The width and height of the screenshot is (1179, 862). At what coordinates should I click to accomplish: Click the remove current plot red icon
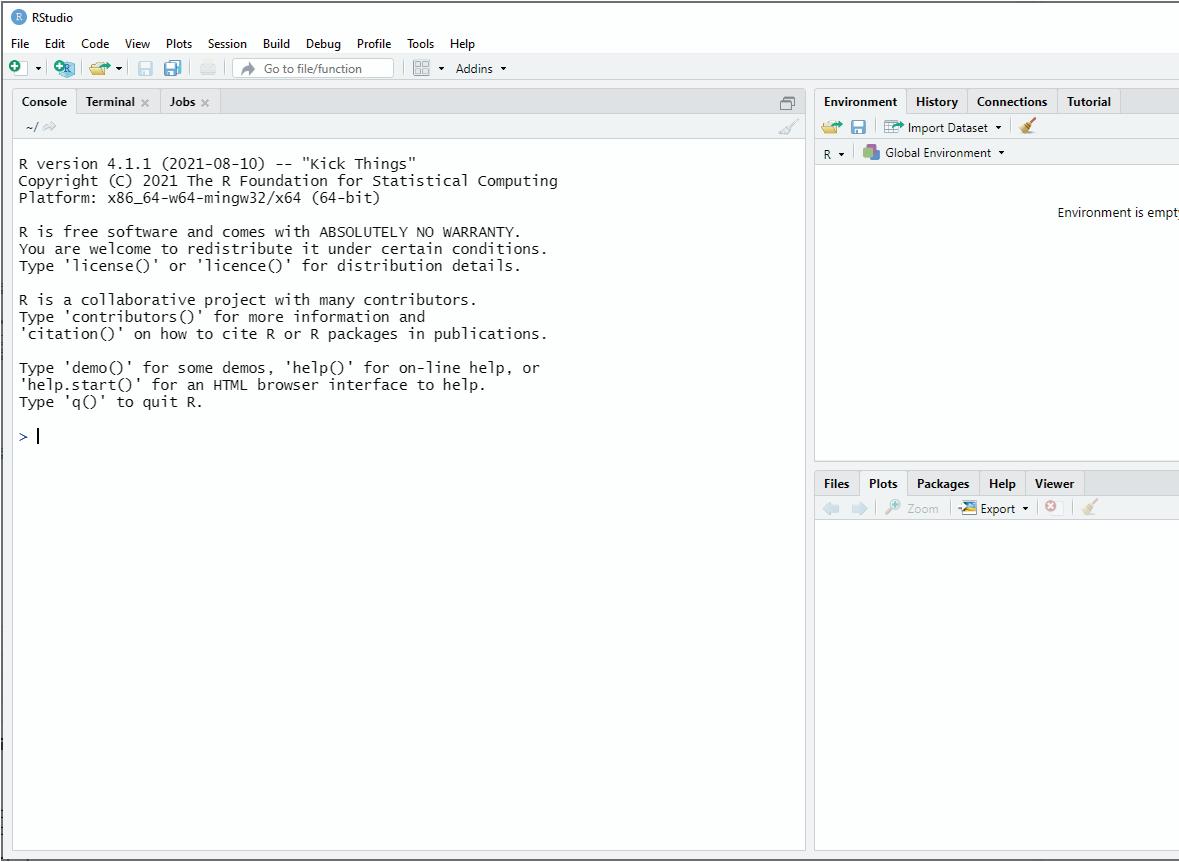pyautogui.click(x=1050, y=507)
